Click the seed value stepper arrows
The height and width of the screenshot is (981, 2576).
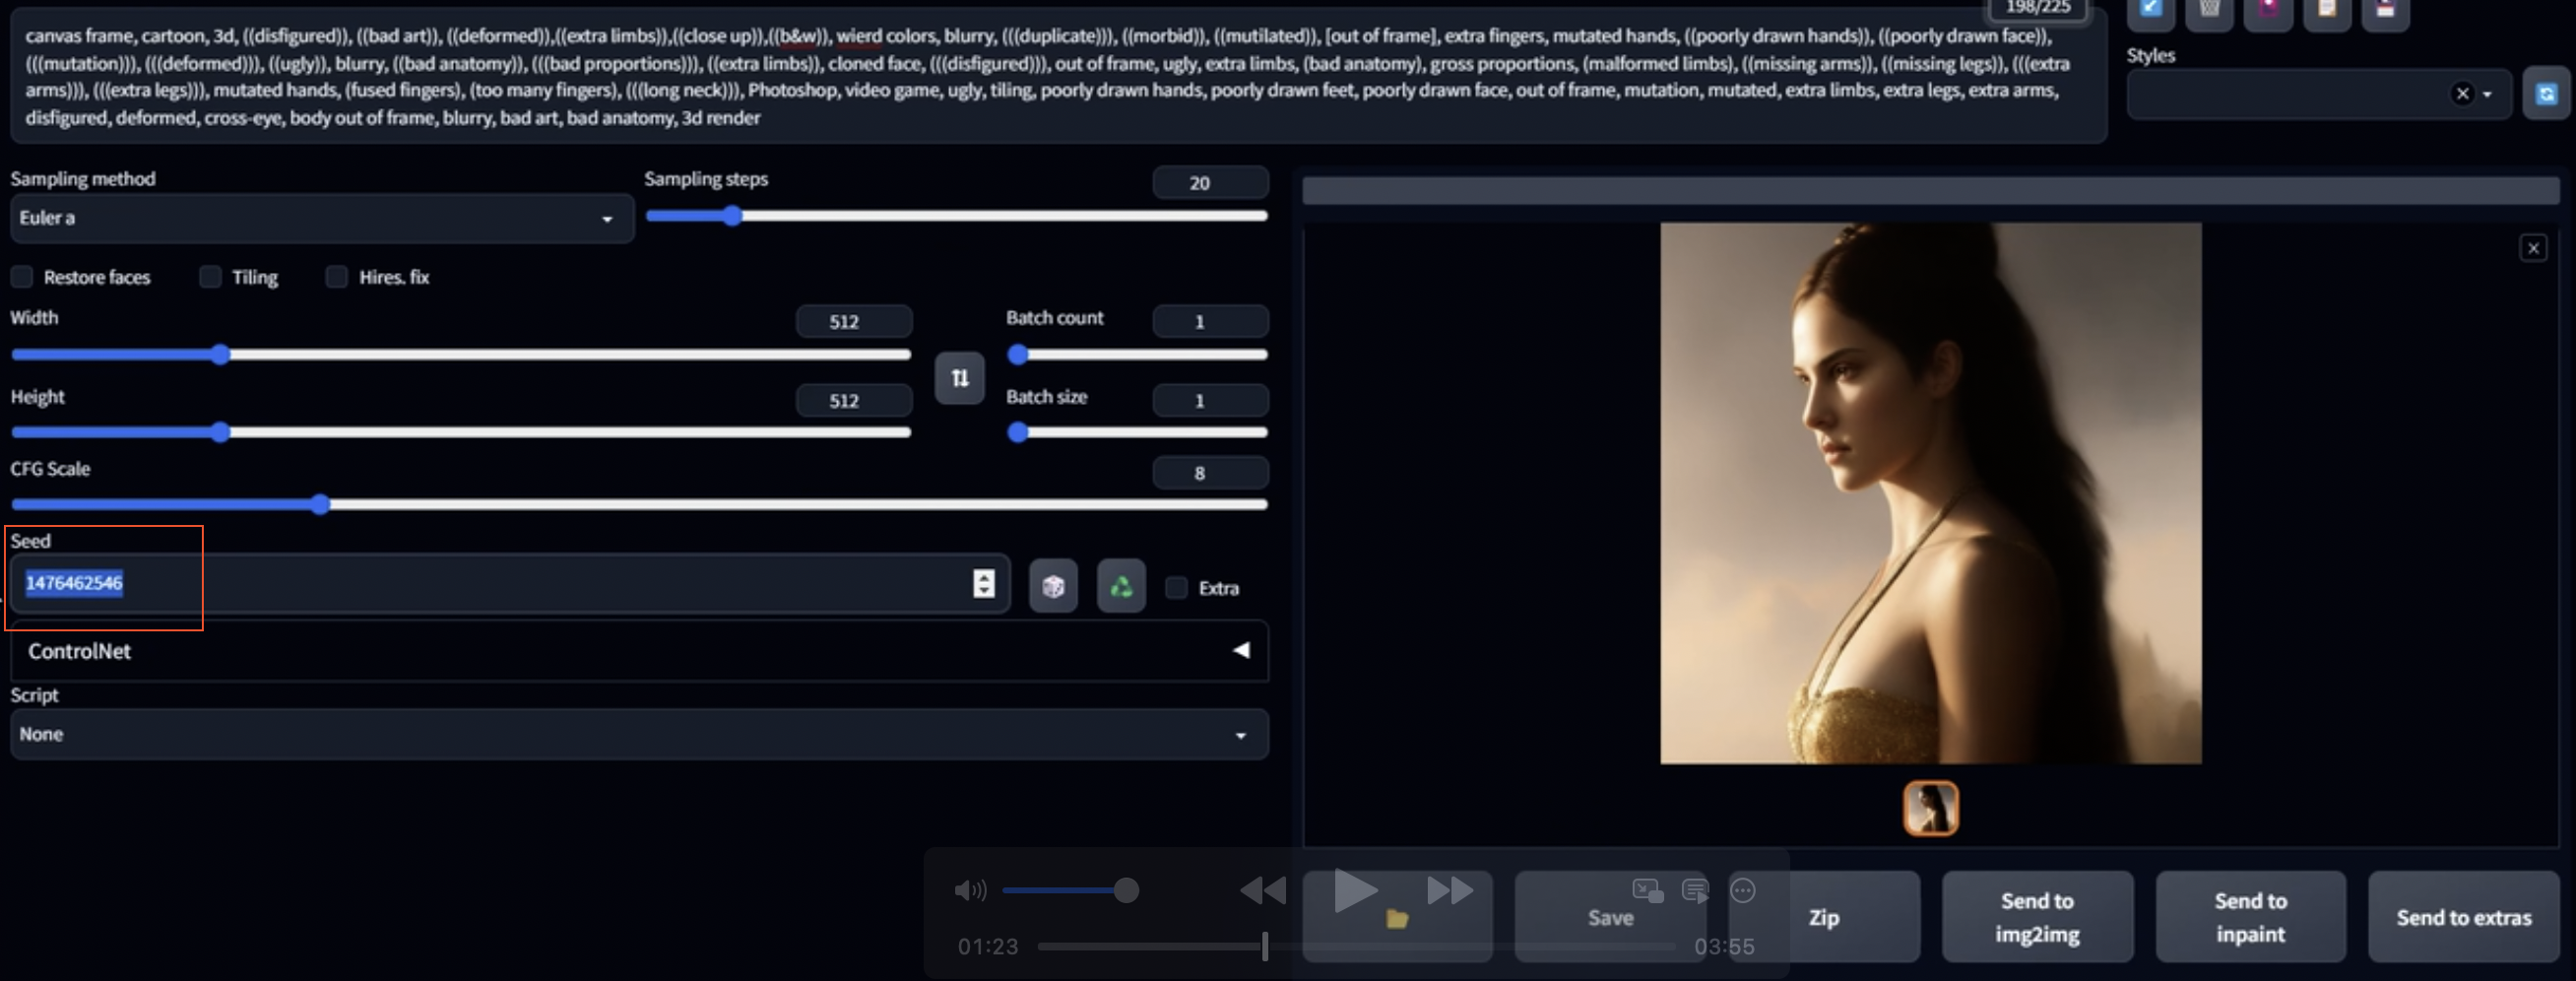pos(983,584)
